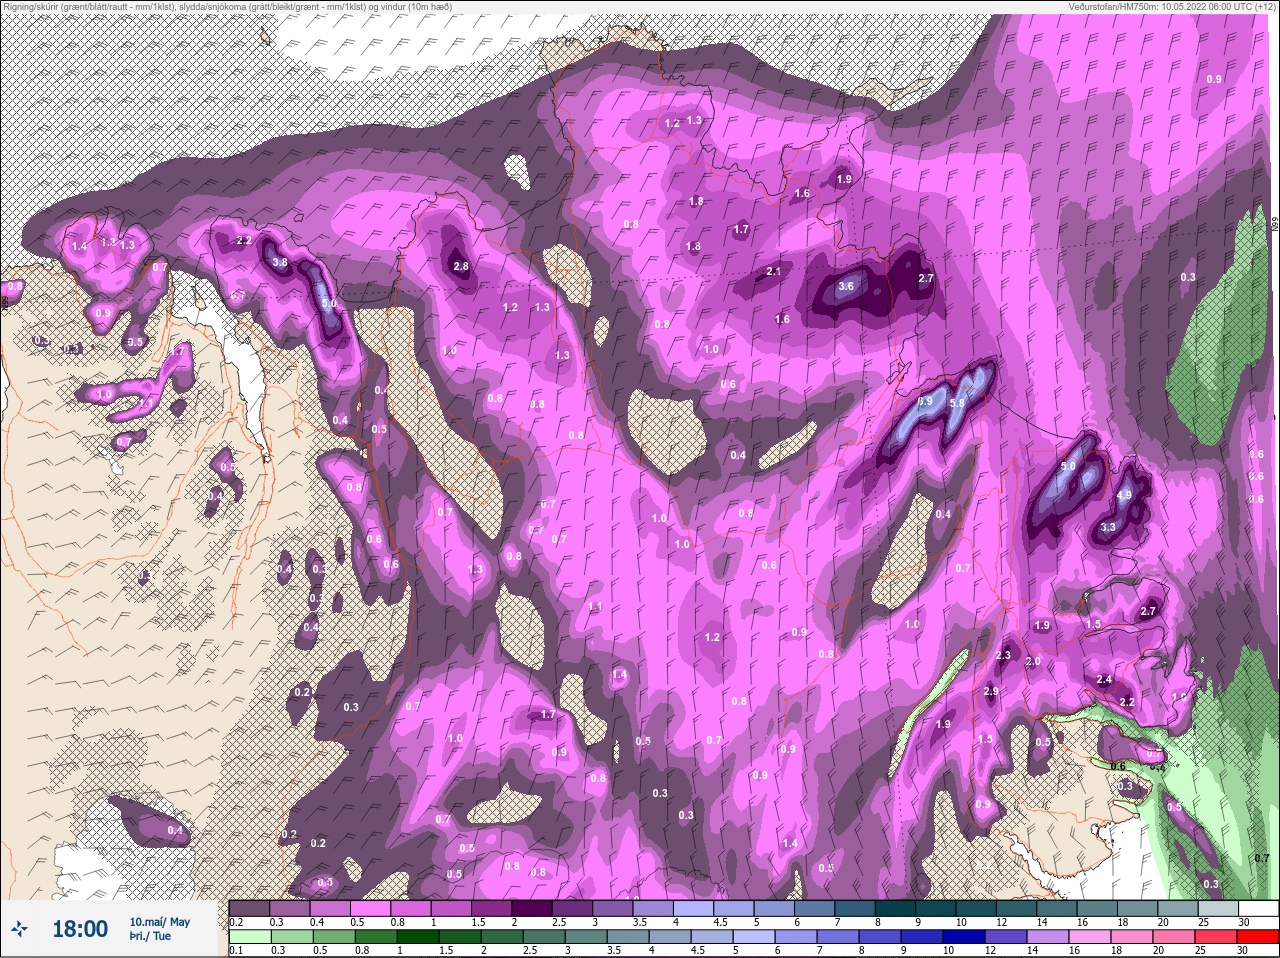Viewport: 1280px width, 958px height.
Task: Pick the red swatch ending the rain scale
Action: coord(1259,937)
